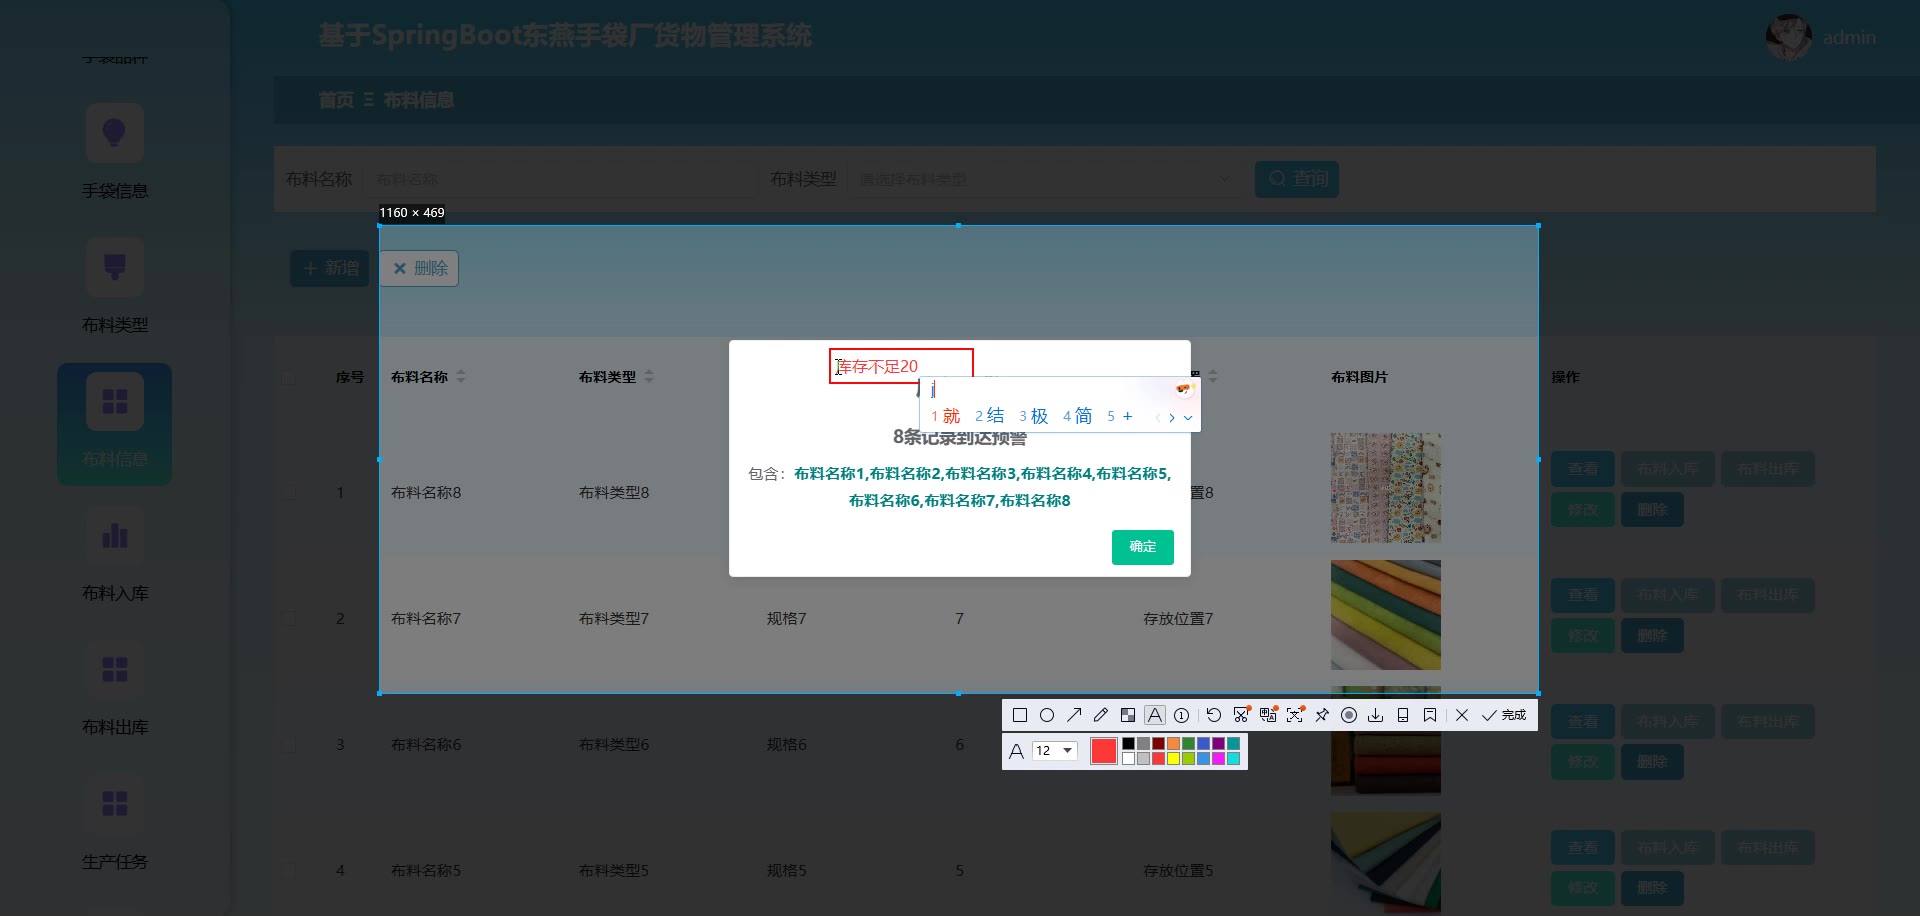Select the ellipse drawing tool

tap(1047, 715)
